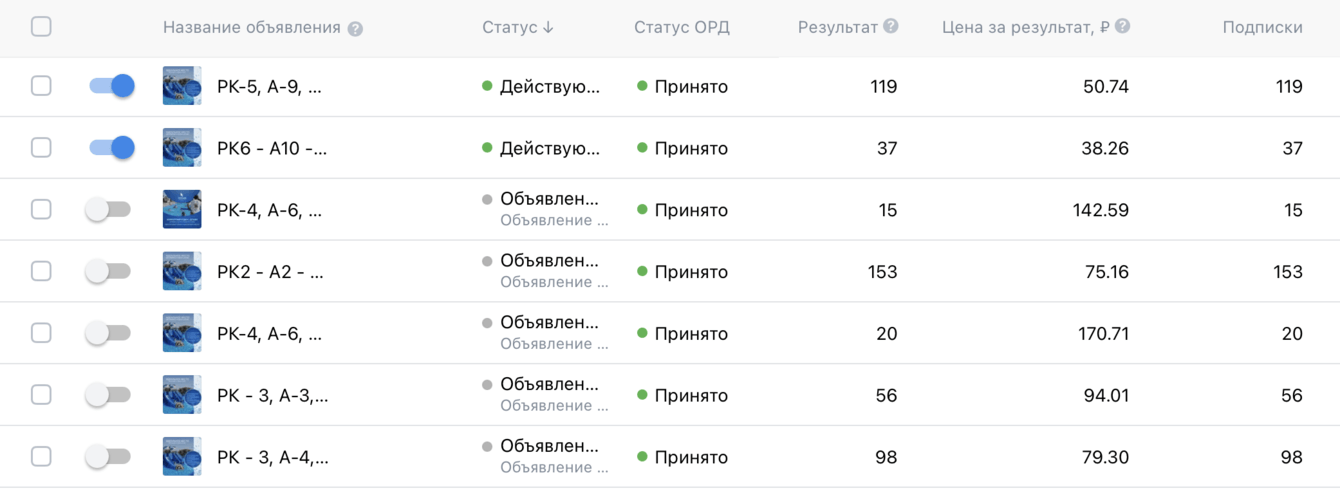Click help icon next to Название объявления

point(355,29)
